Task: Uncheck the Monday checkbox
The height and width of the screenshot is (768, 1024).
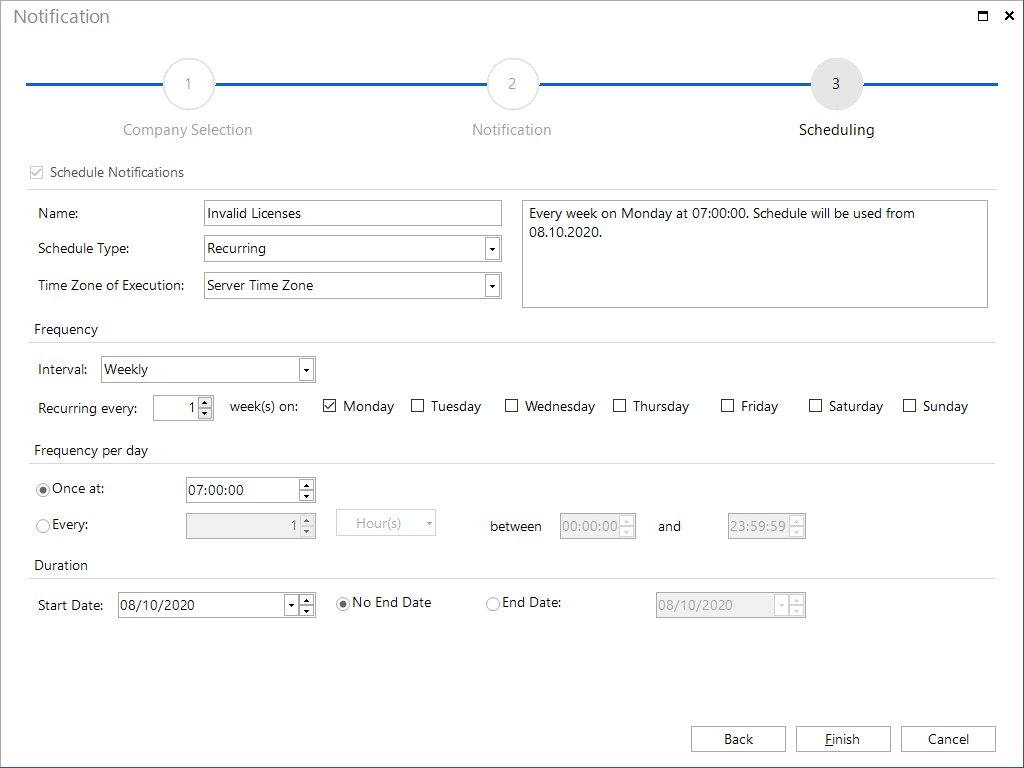Action: point(329,406)
